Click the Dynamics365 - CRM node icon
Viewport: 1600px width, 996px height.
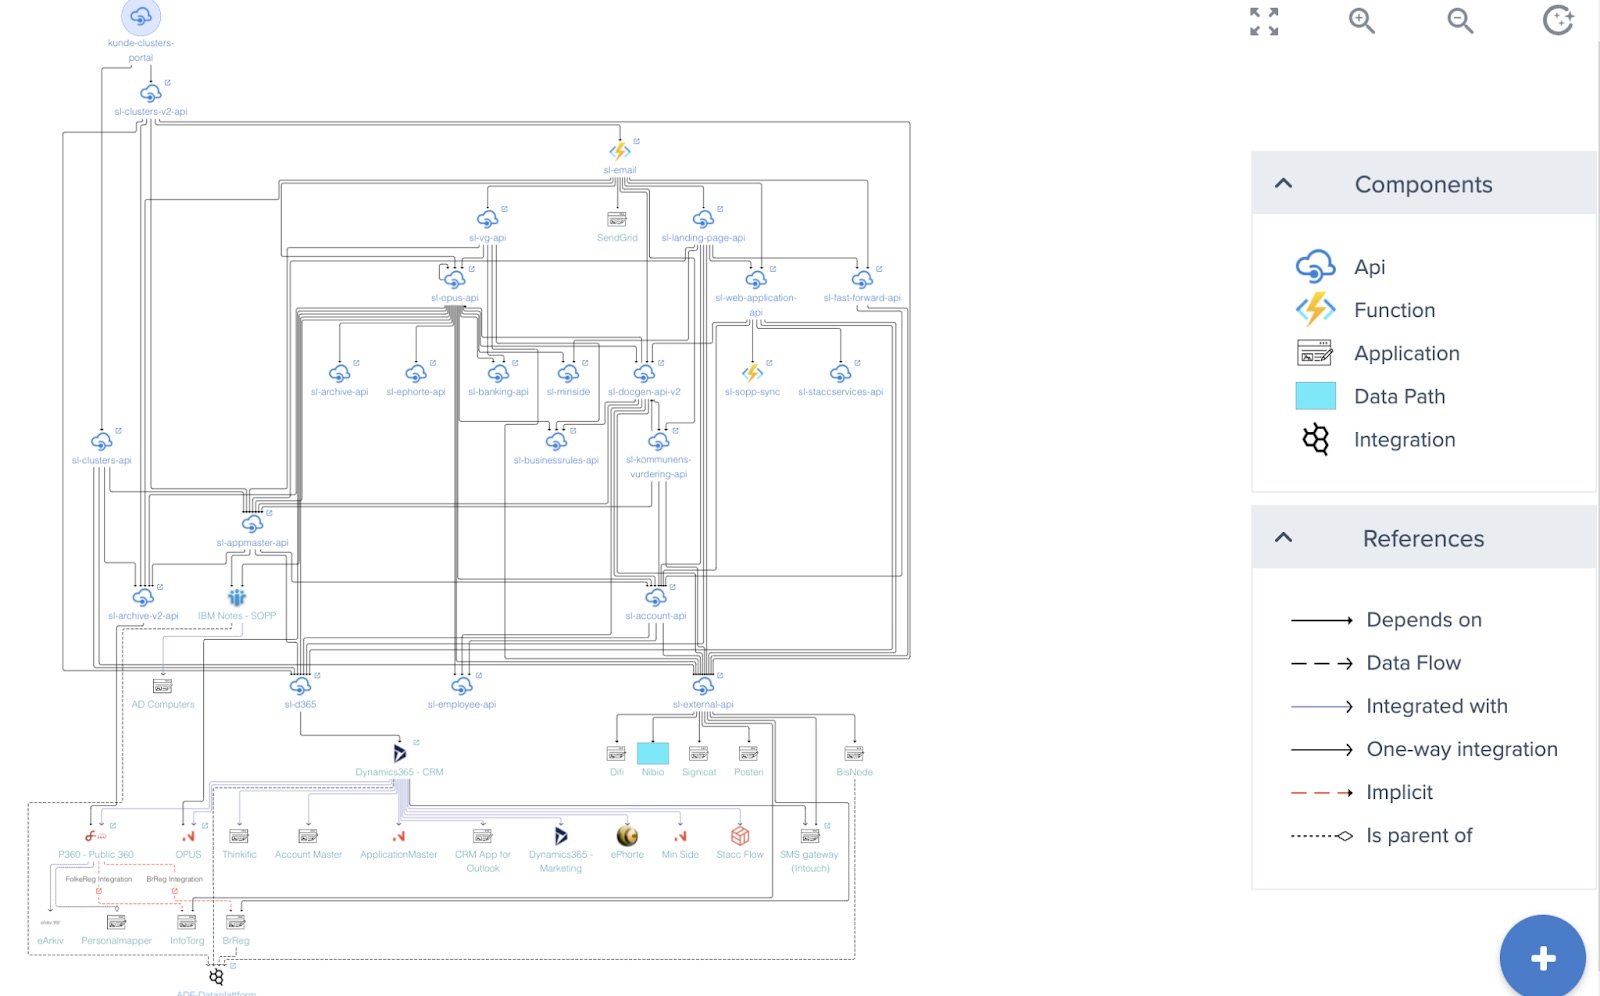[400, 753]
